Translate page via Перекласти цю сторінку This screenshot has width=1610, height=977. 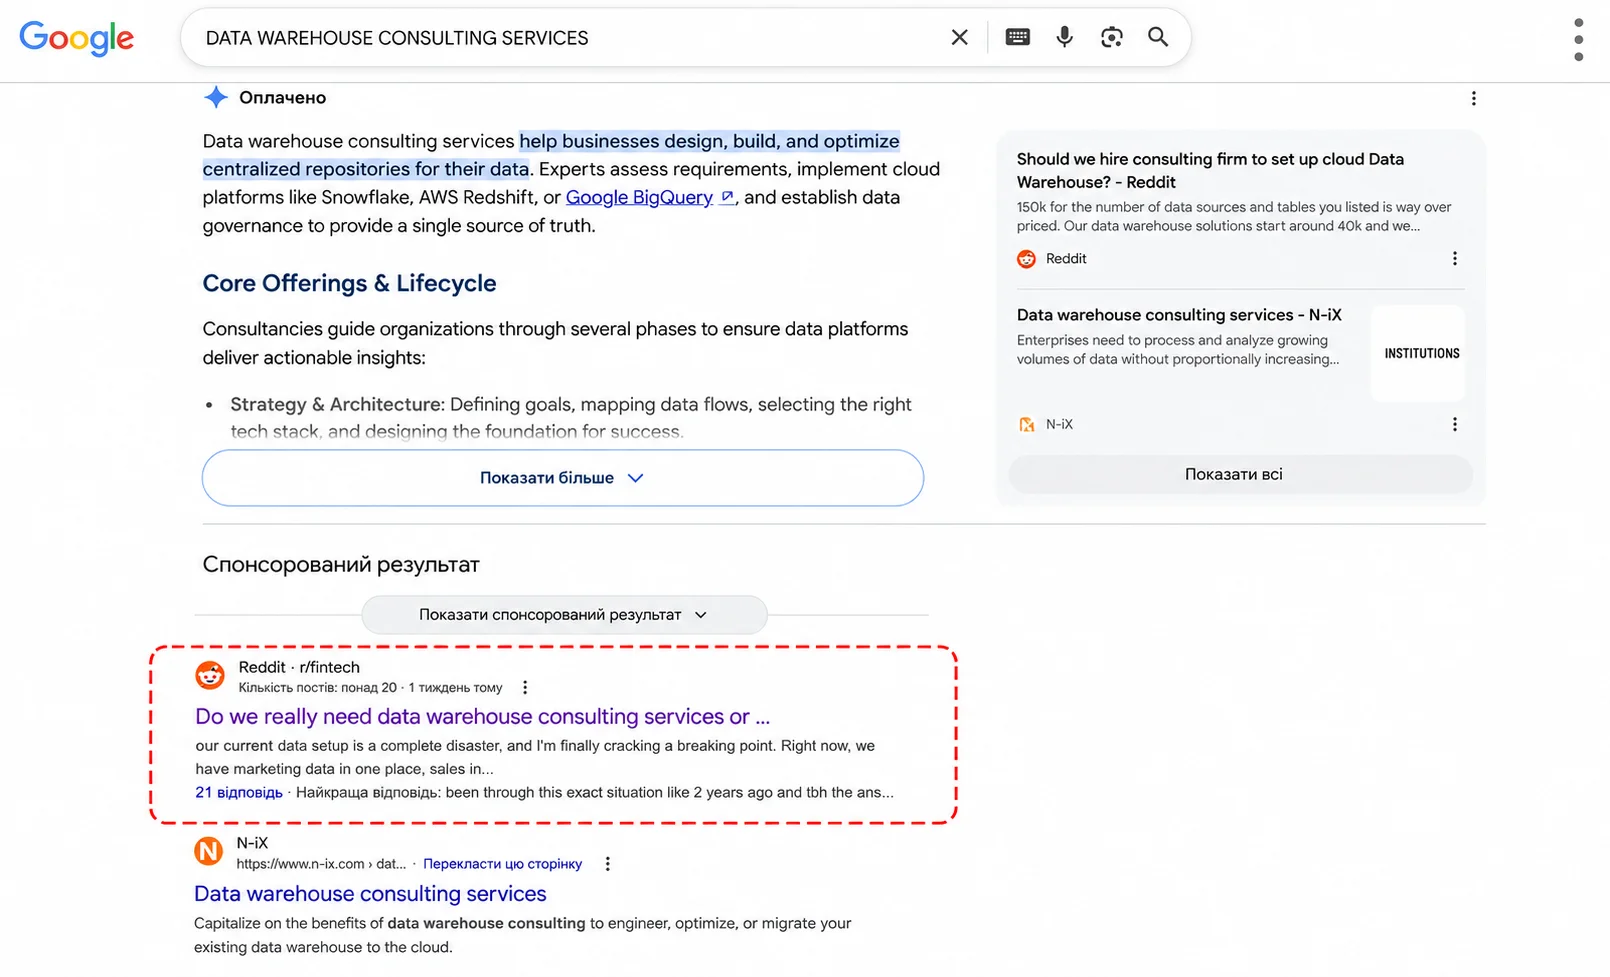point(502,864)
